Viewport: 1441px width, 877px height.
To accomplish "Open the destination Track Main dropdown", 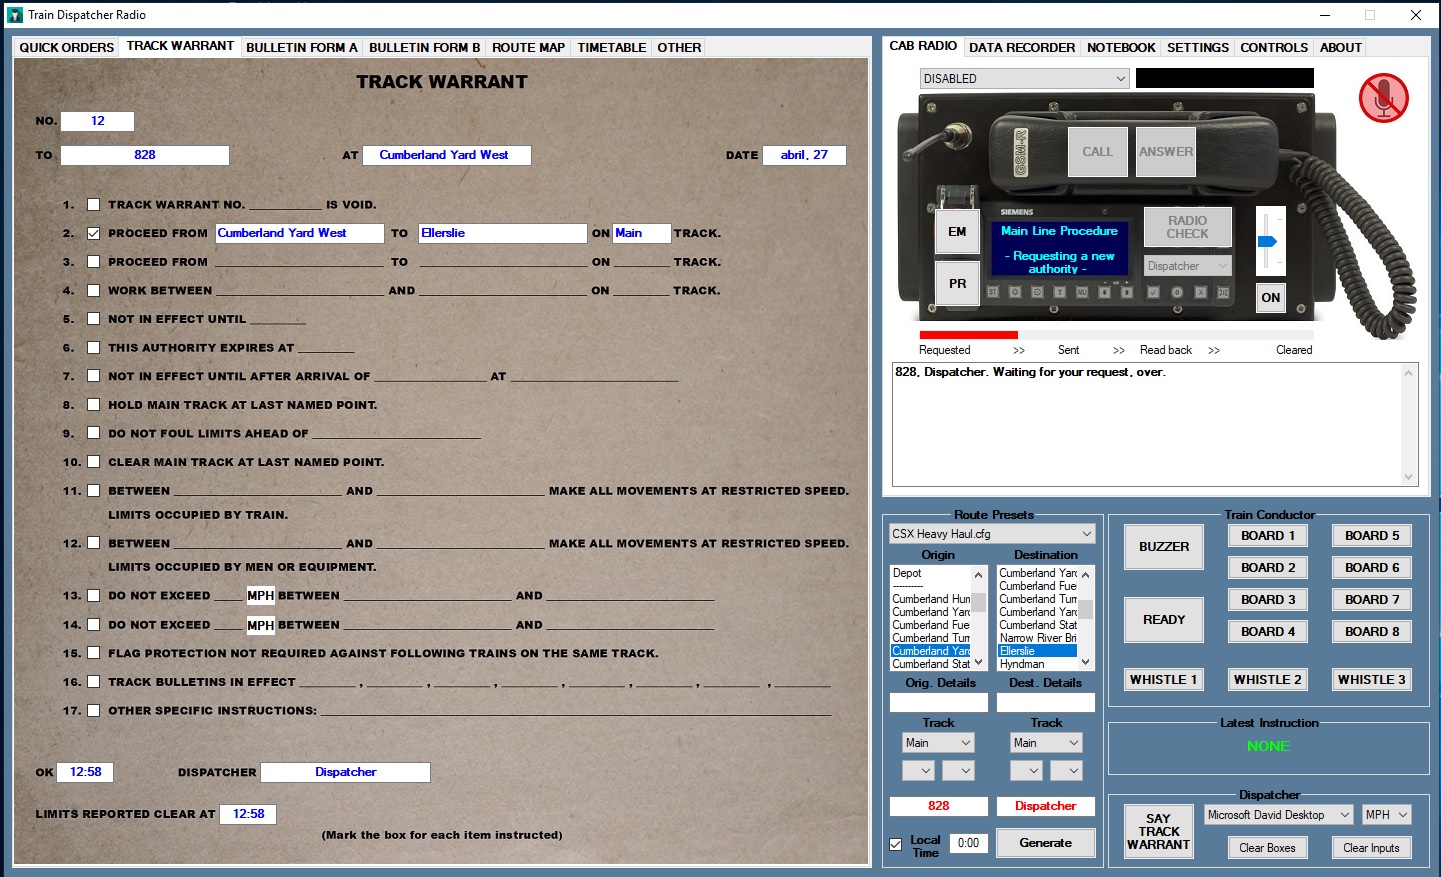I will pos(1046,743).
